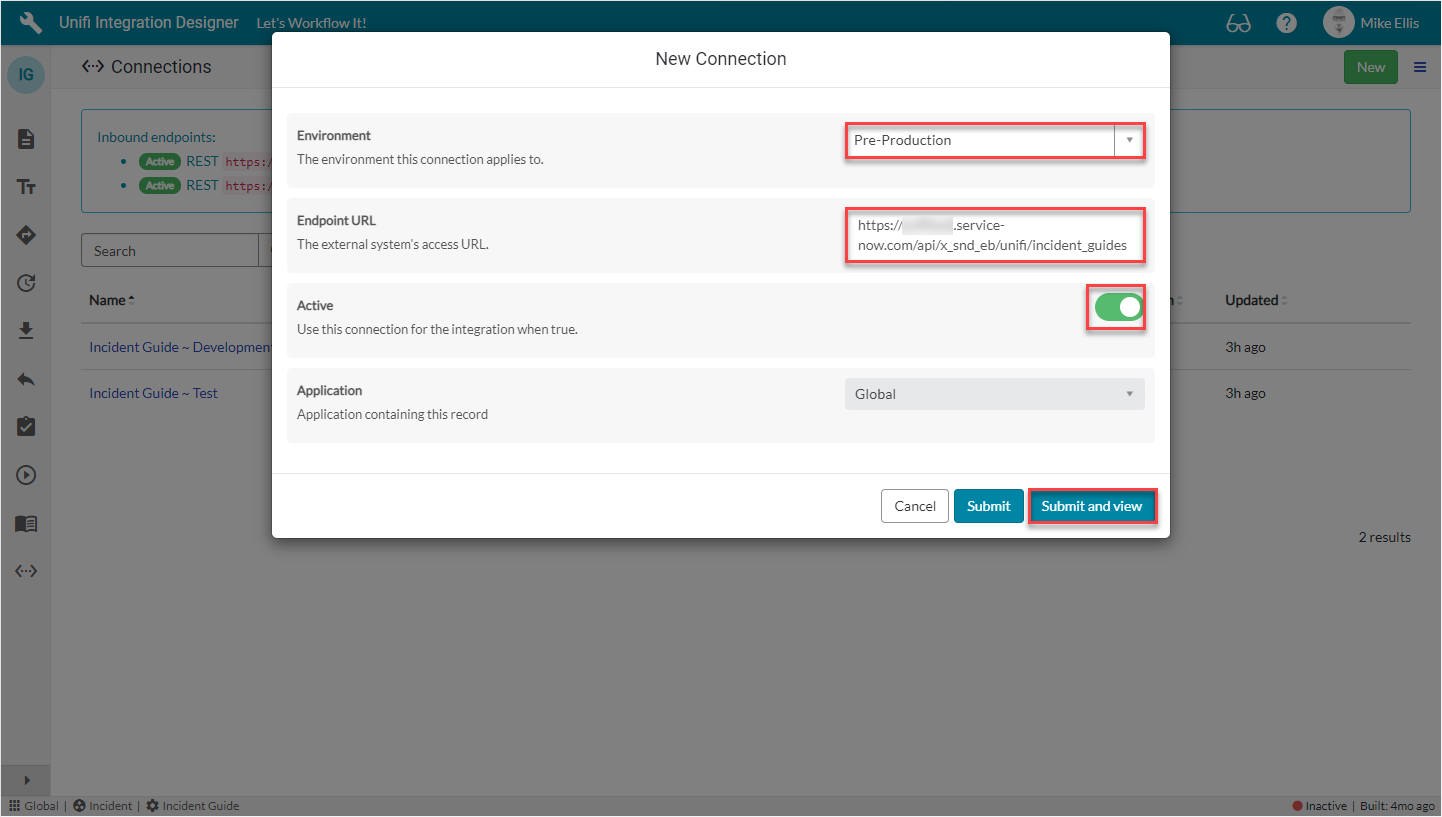Open the Transactions history clock icon

[26, 283]
